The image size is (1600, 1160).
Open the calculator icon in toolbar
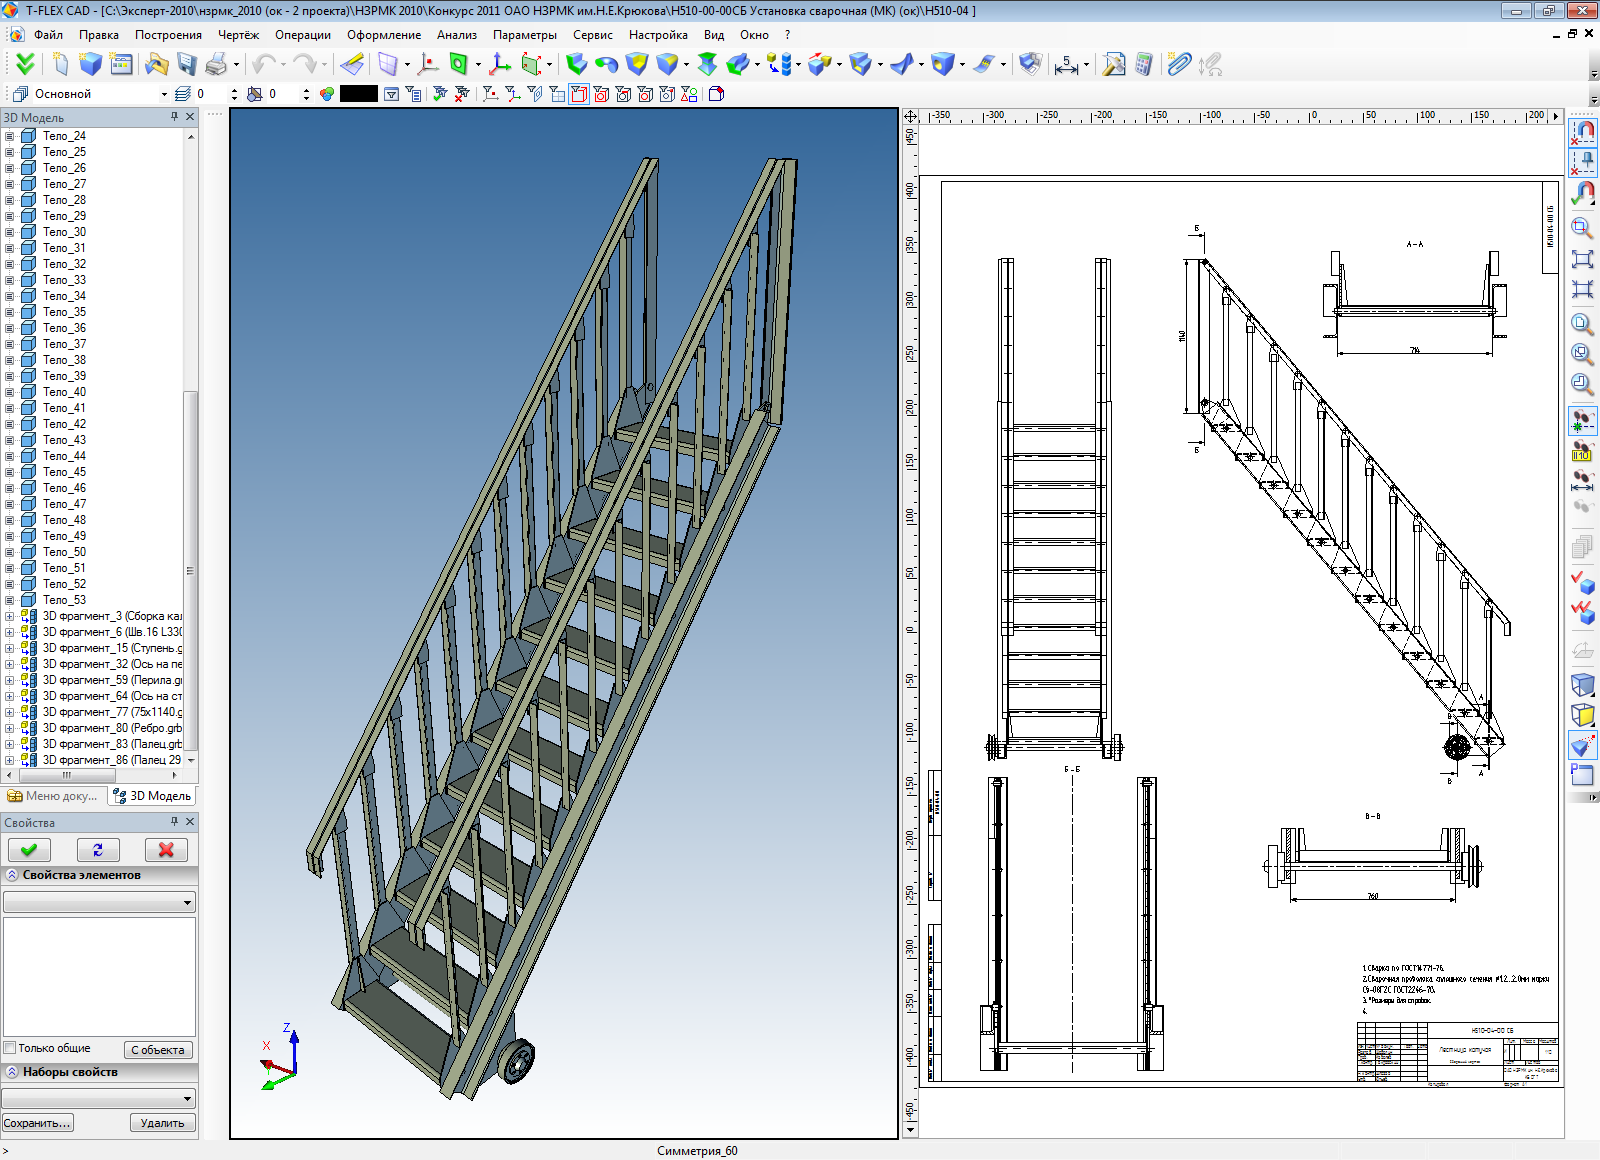click(x=1144, y=64)
